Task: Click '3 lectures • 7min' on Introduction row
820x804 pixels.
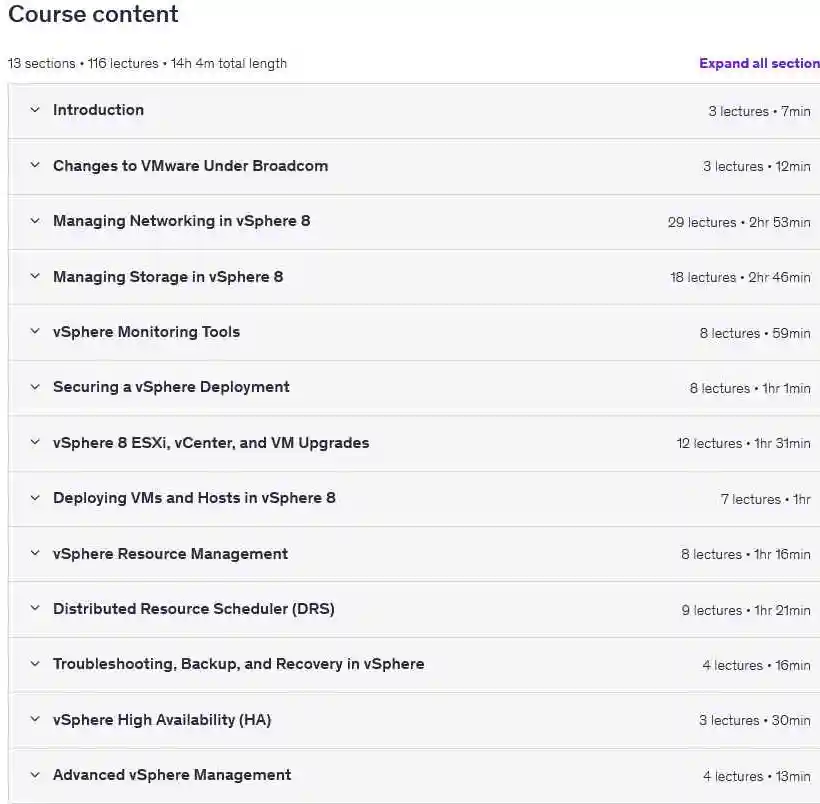Action: [x=759, y=111]
